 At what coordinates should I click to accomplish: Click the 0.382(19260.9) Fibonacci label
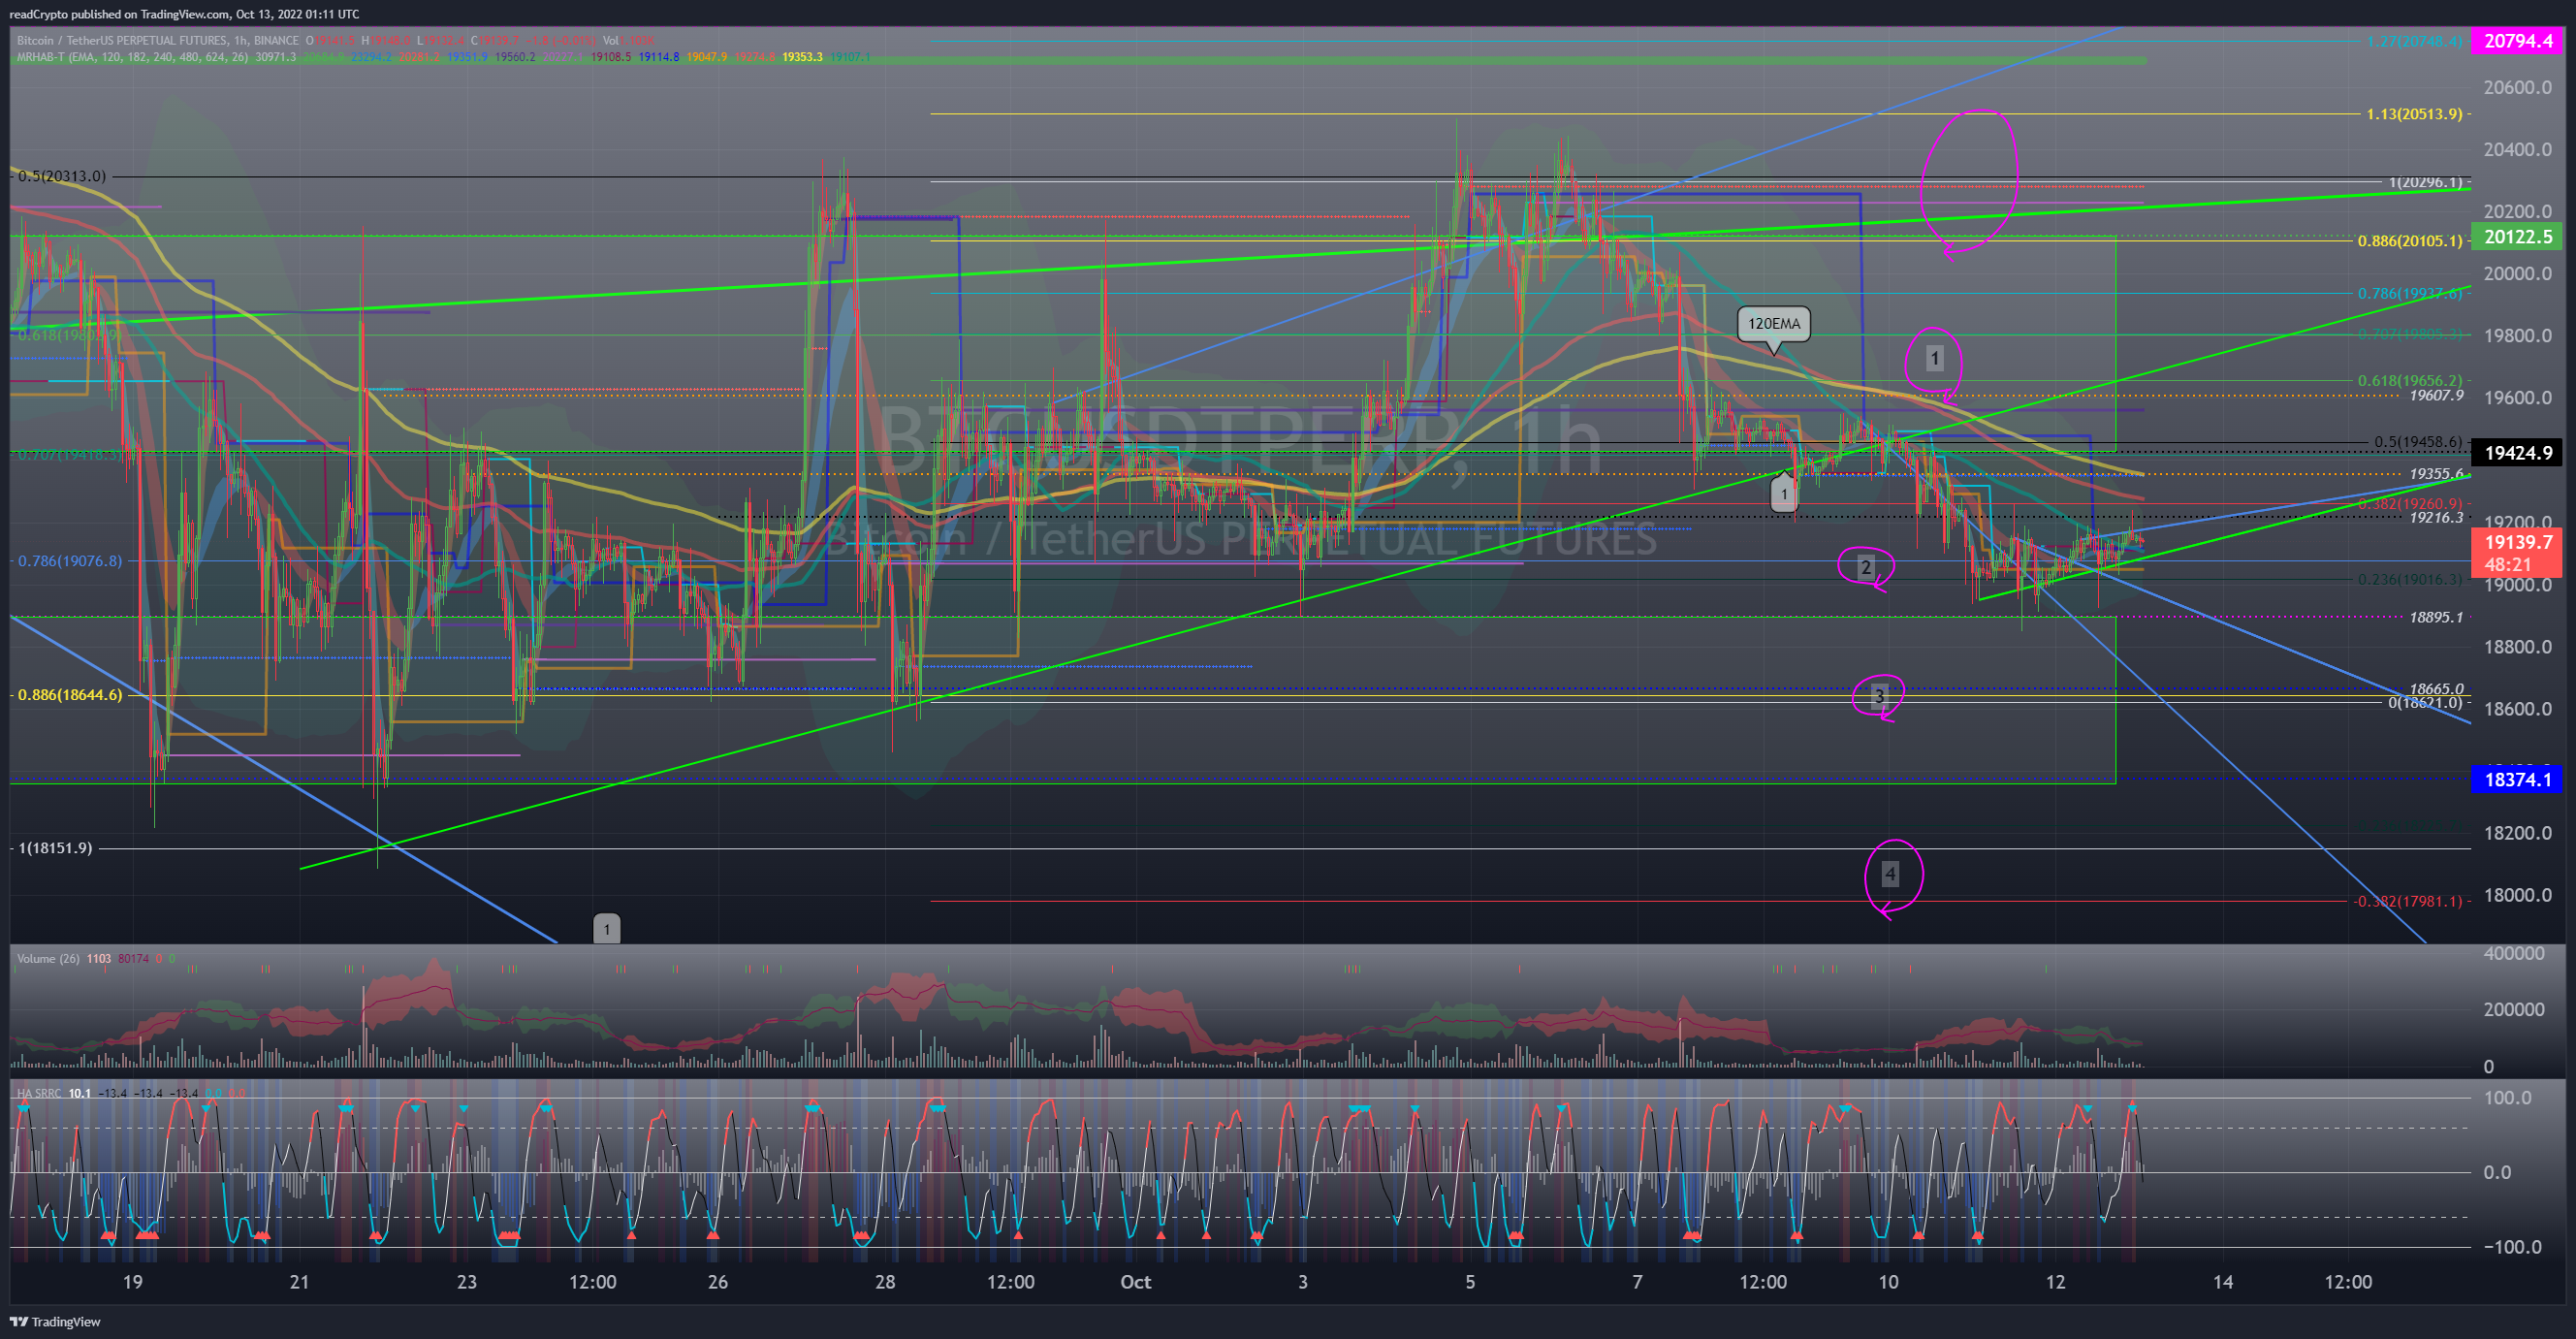pyautogui.click(x=2410, y=504)
